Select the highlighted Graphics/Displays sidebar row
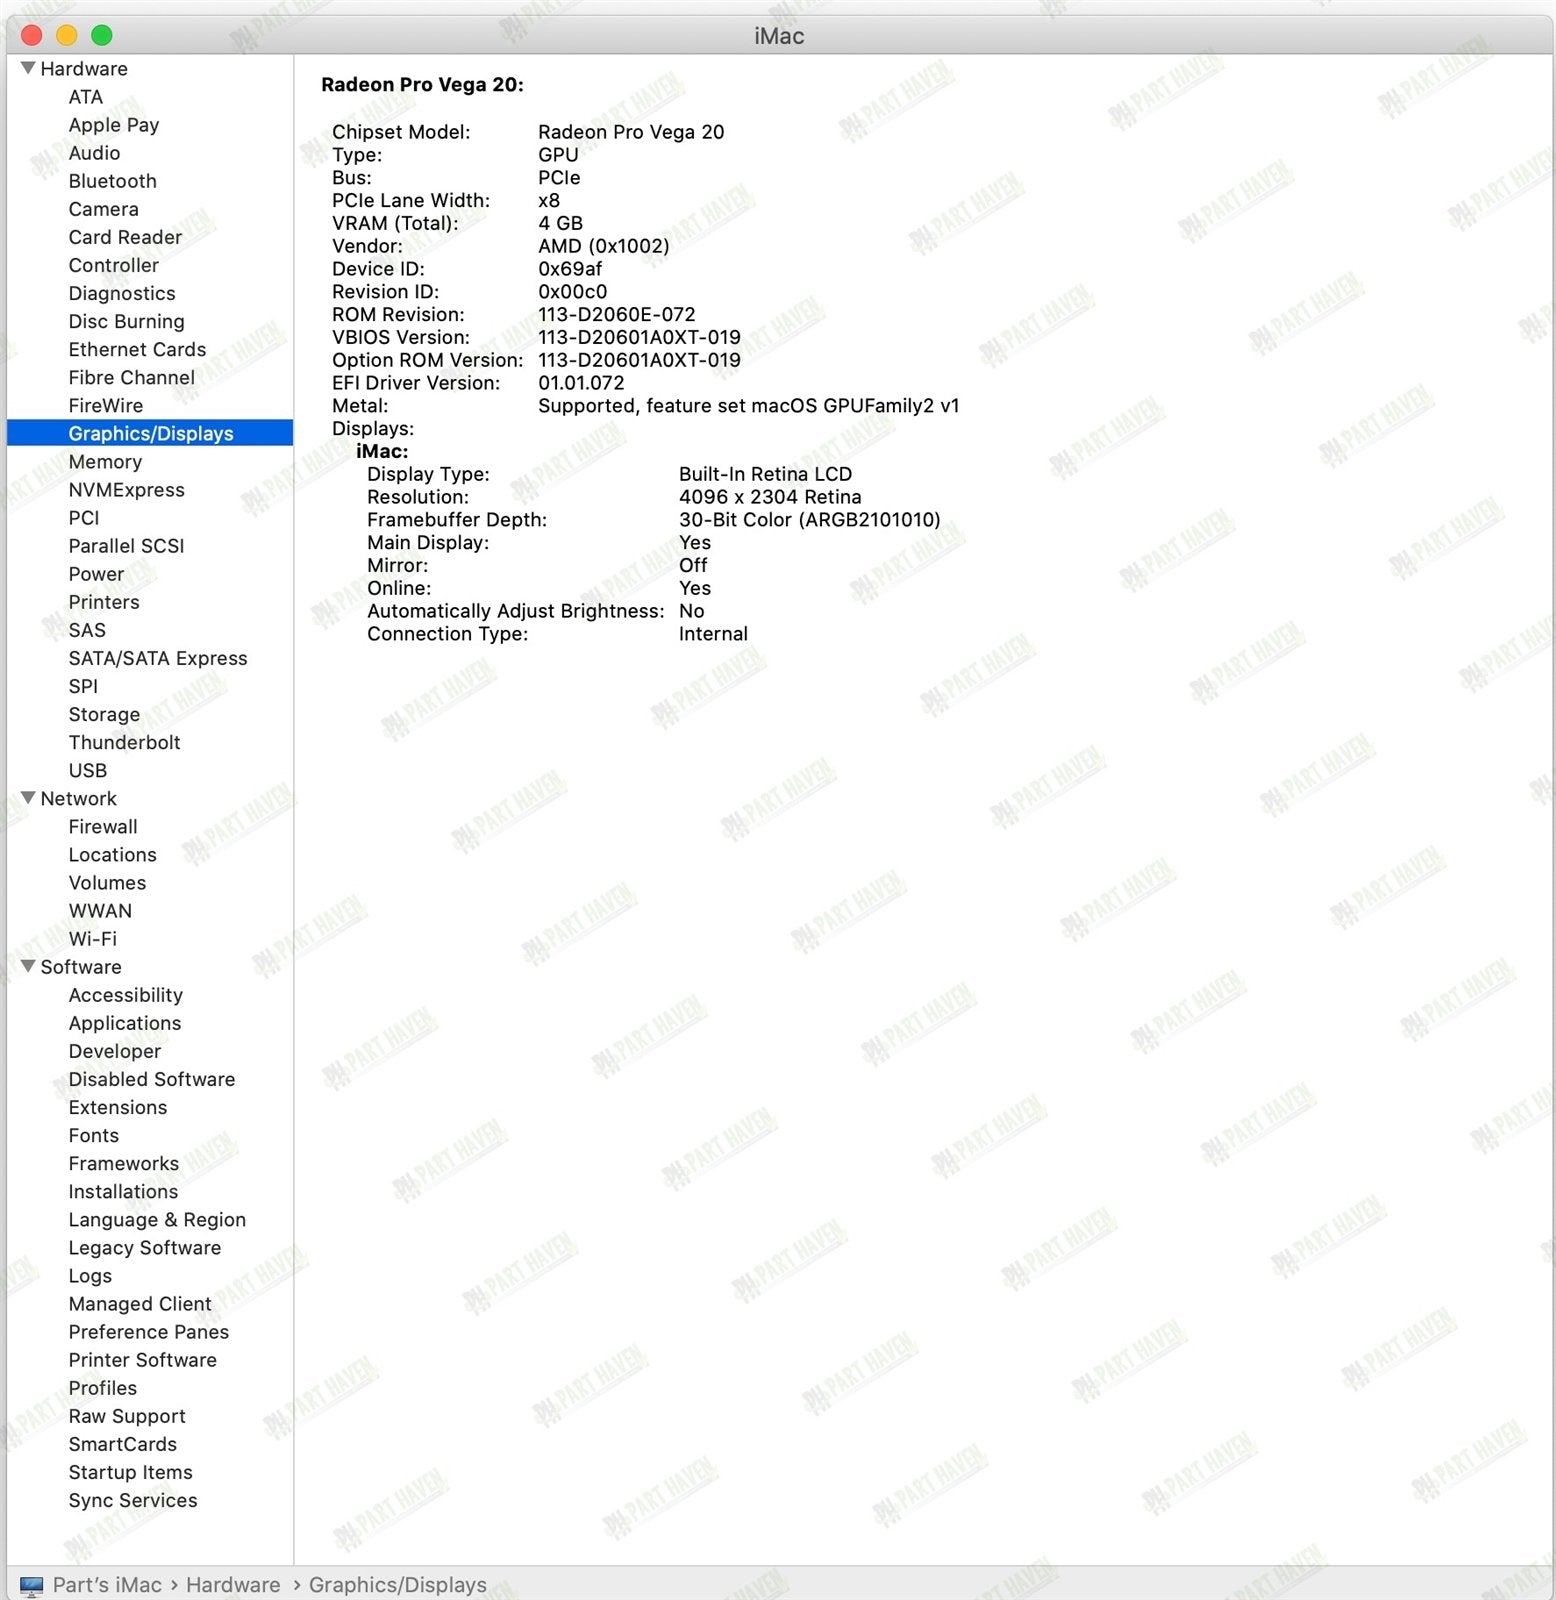 point(150,433)
